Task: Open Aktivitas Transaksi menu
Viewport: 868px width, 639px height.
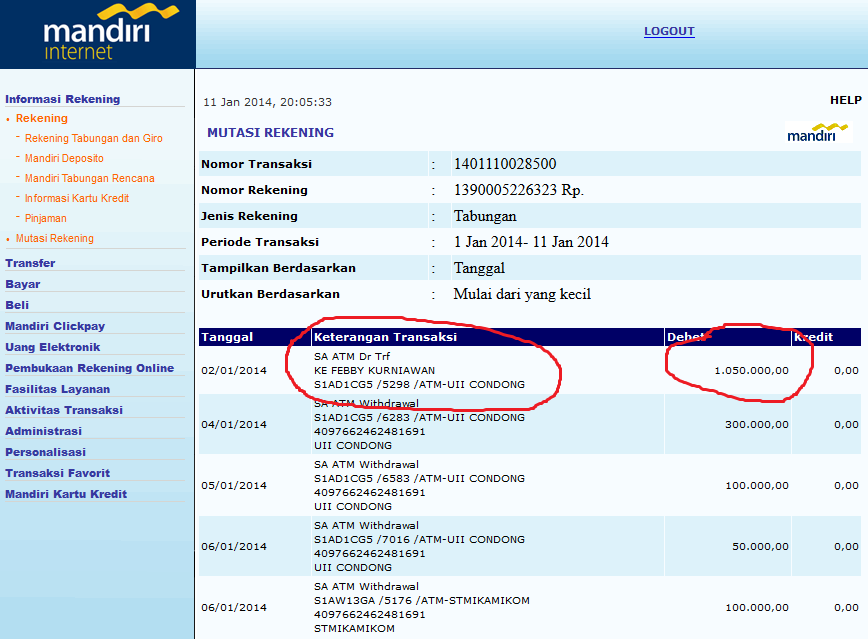Action: (x=64, y=410)
